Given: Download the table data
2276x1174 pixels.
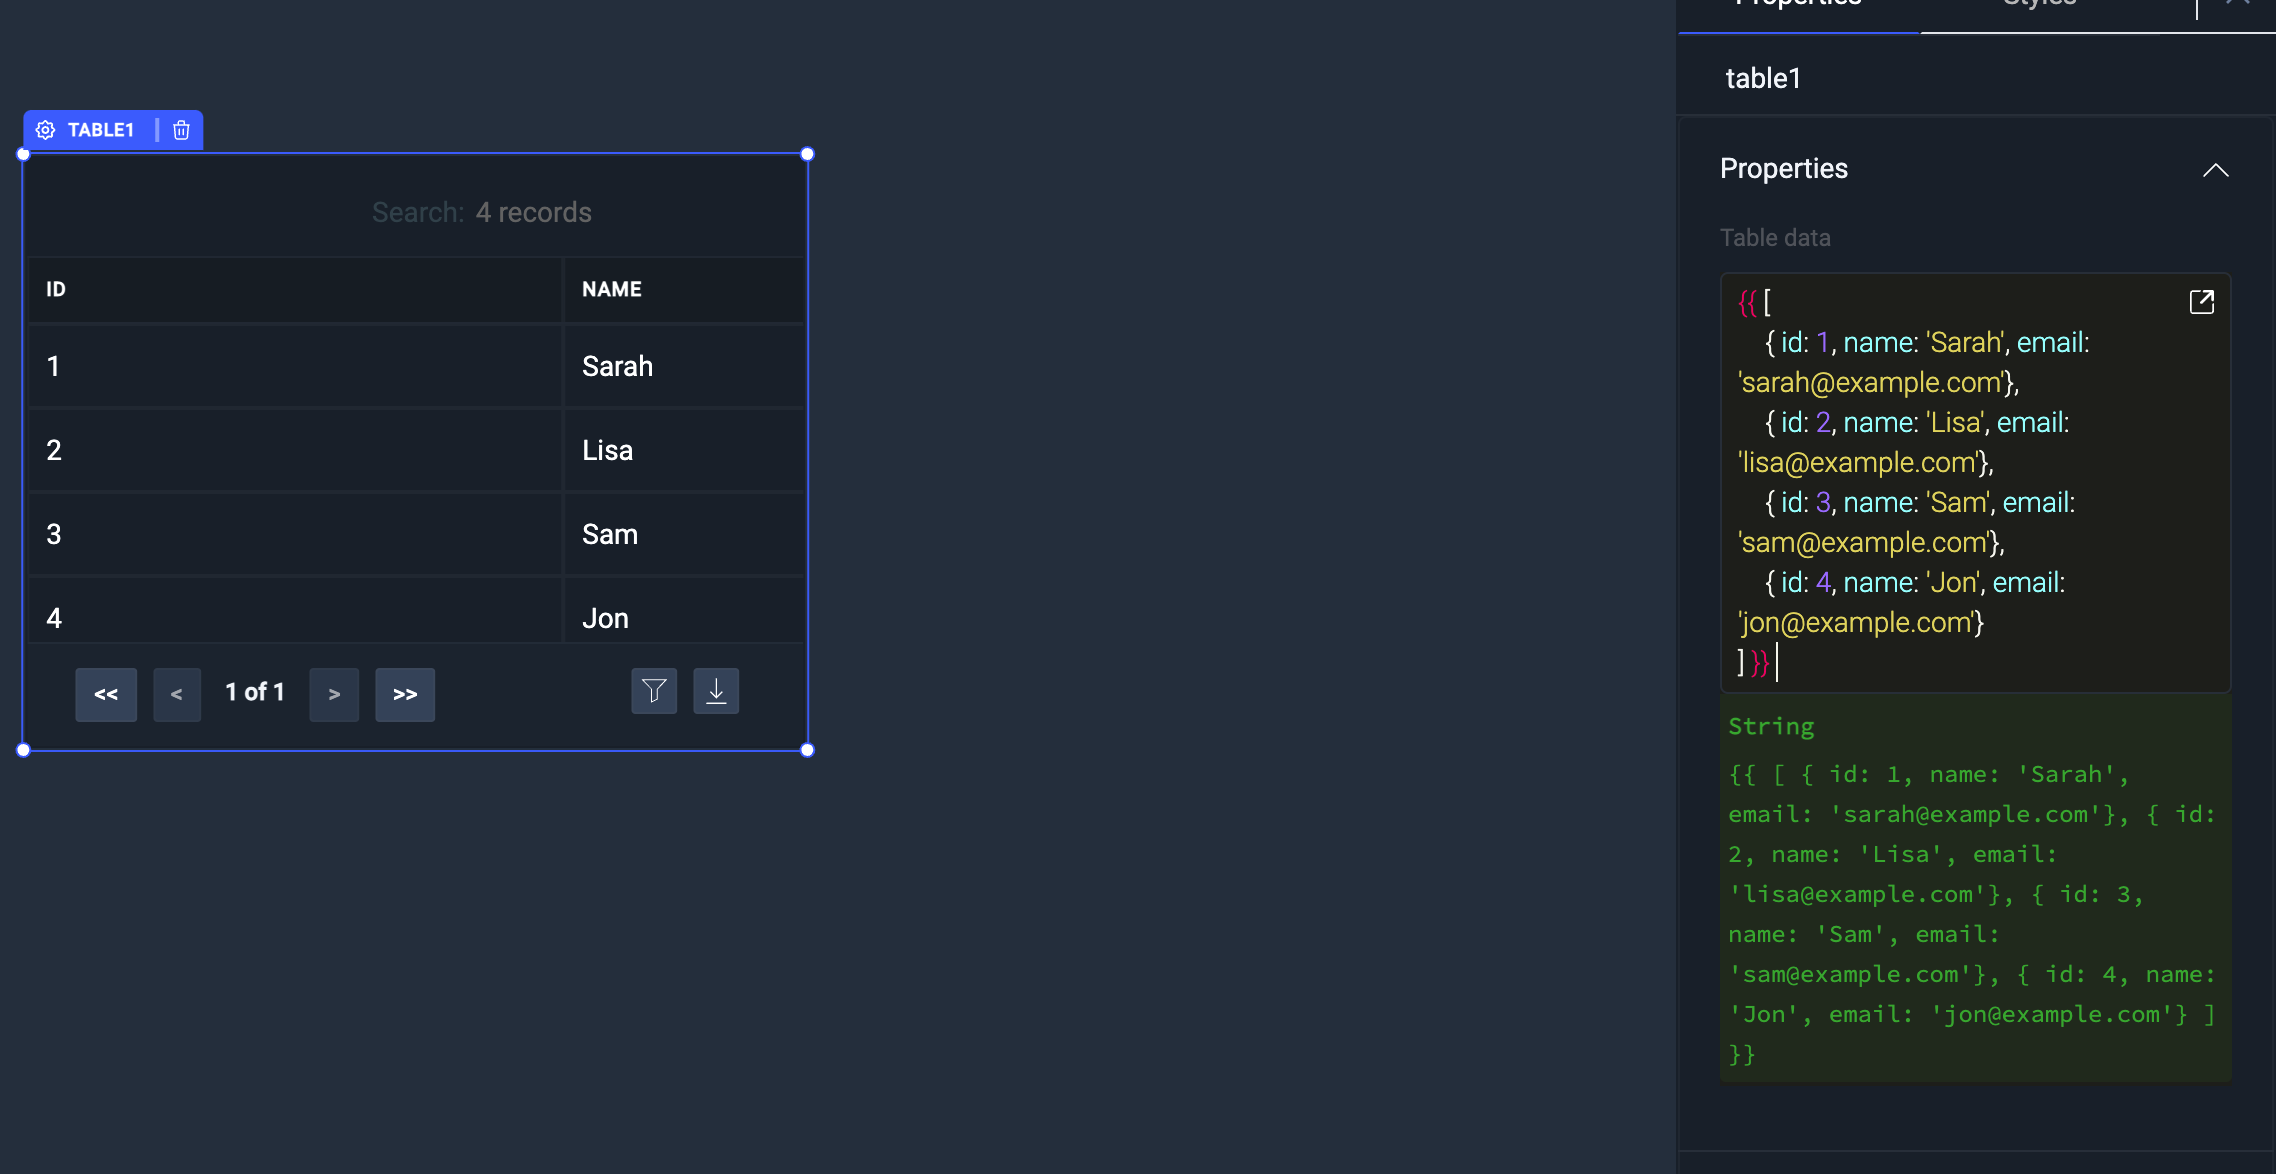Looking at the screenshot, I should pos(716,690).
